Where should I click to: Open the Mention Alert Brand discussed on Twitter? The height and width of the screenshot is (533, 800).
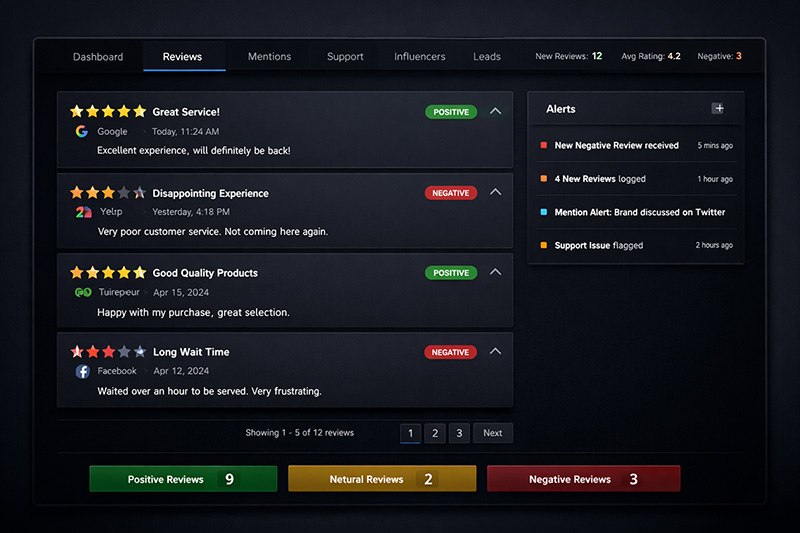tap(636, 212)
